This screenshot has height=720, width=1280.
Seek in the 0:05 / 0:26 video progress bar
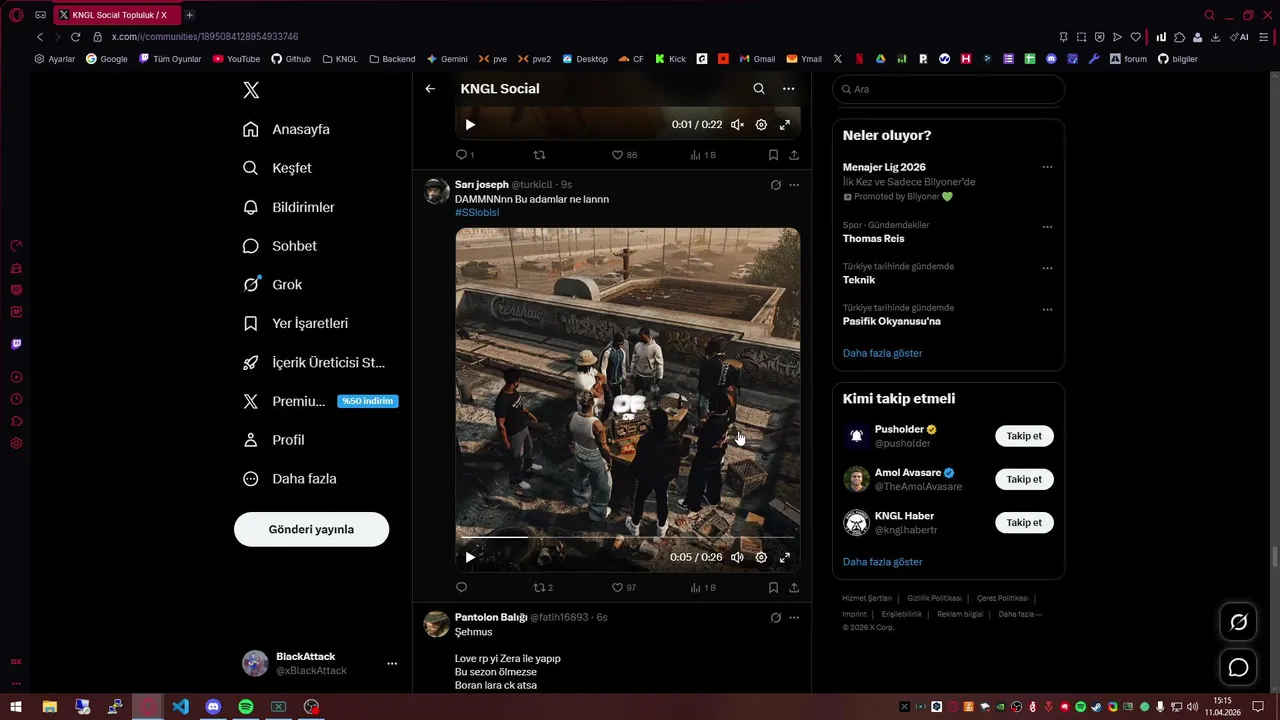coord(627,537)
